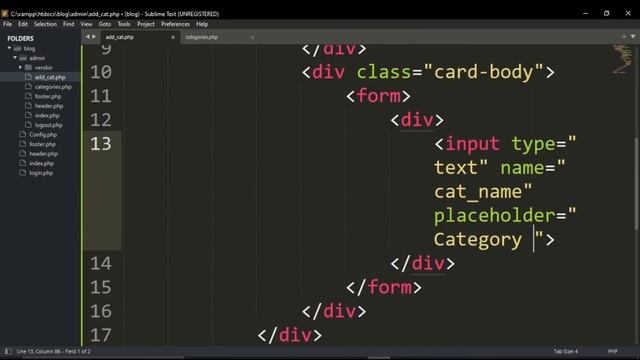
Task: Click the vertical scrollbar thumb
Action: [x=636, y=184]
